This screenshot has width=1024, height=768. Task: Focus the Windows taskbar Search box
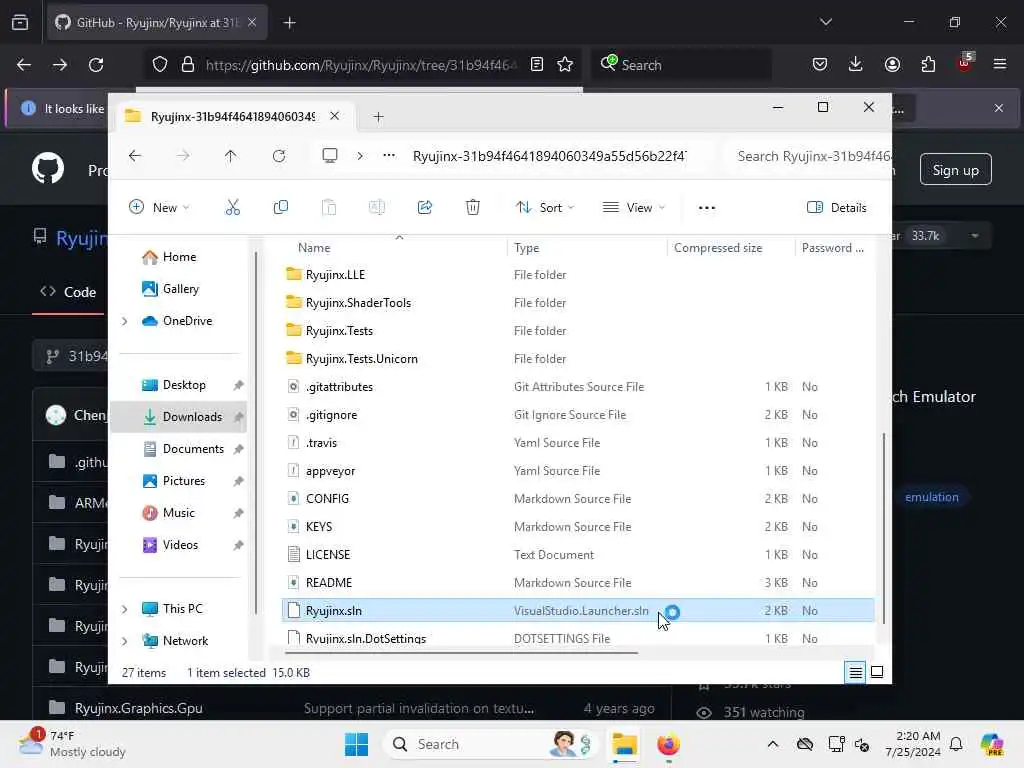(490, 744)
